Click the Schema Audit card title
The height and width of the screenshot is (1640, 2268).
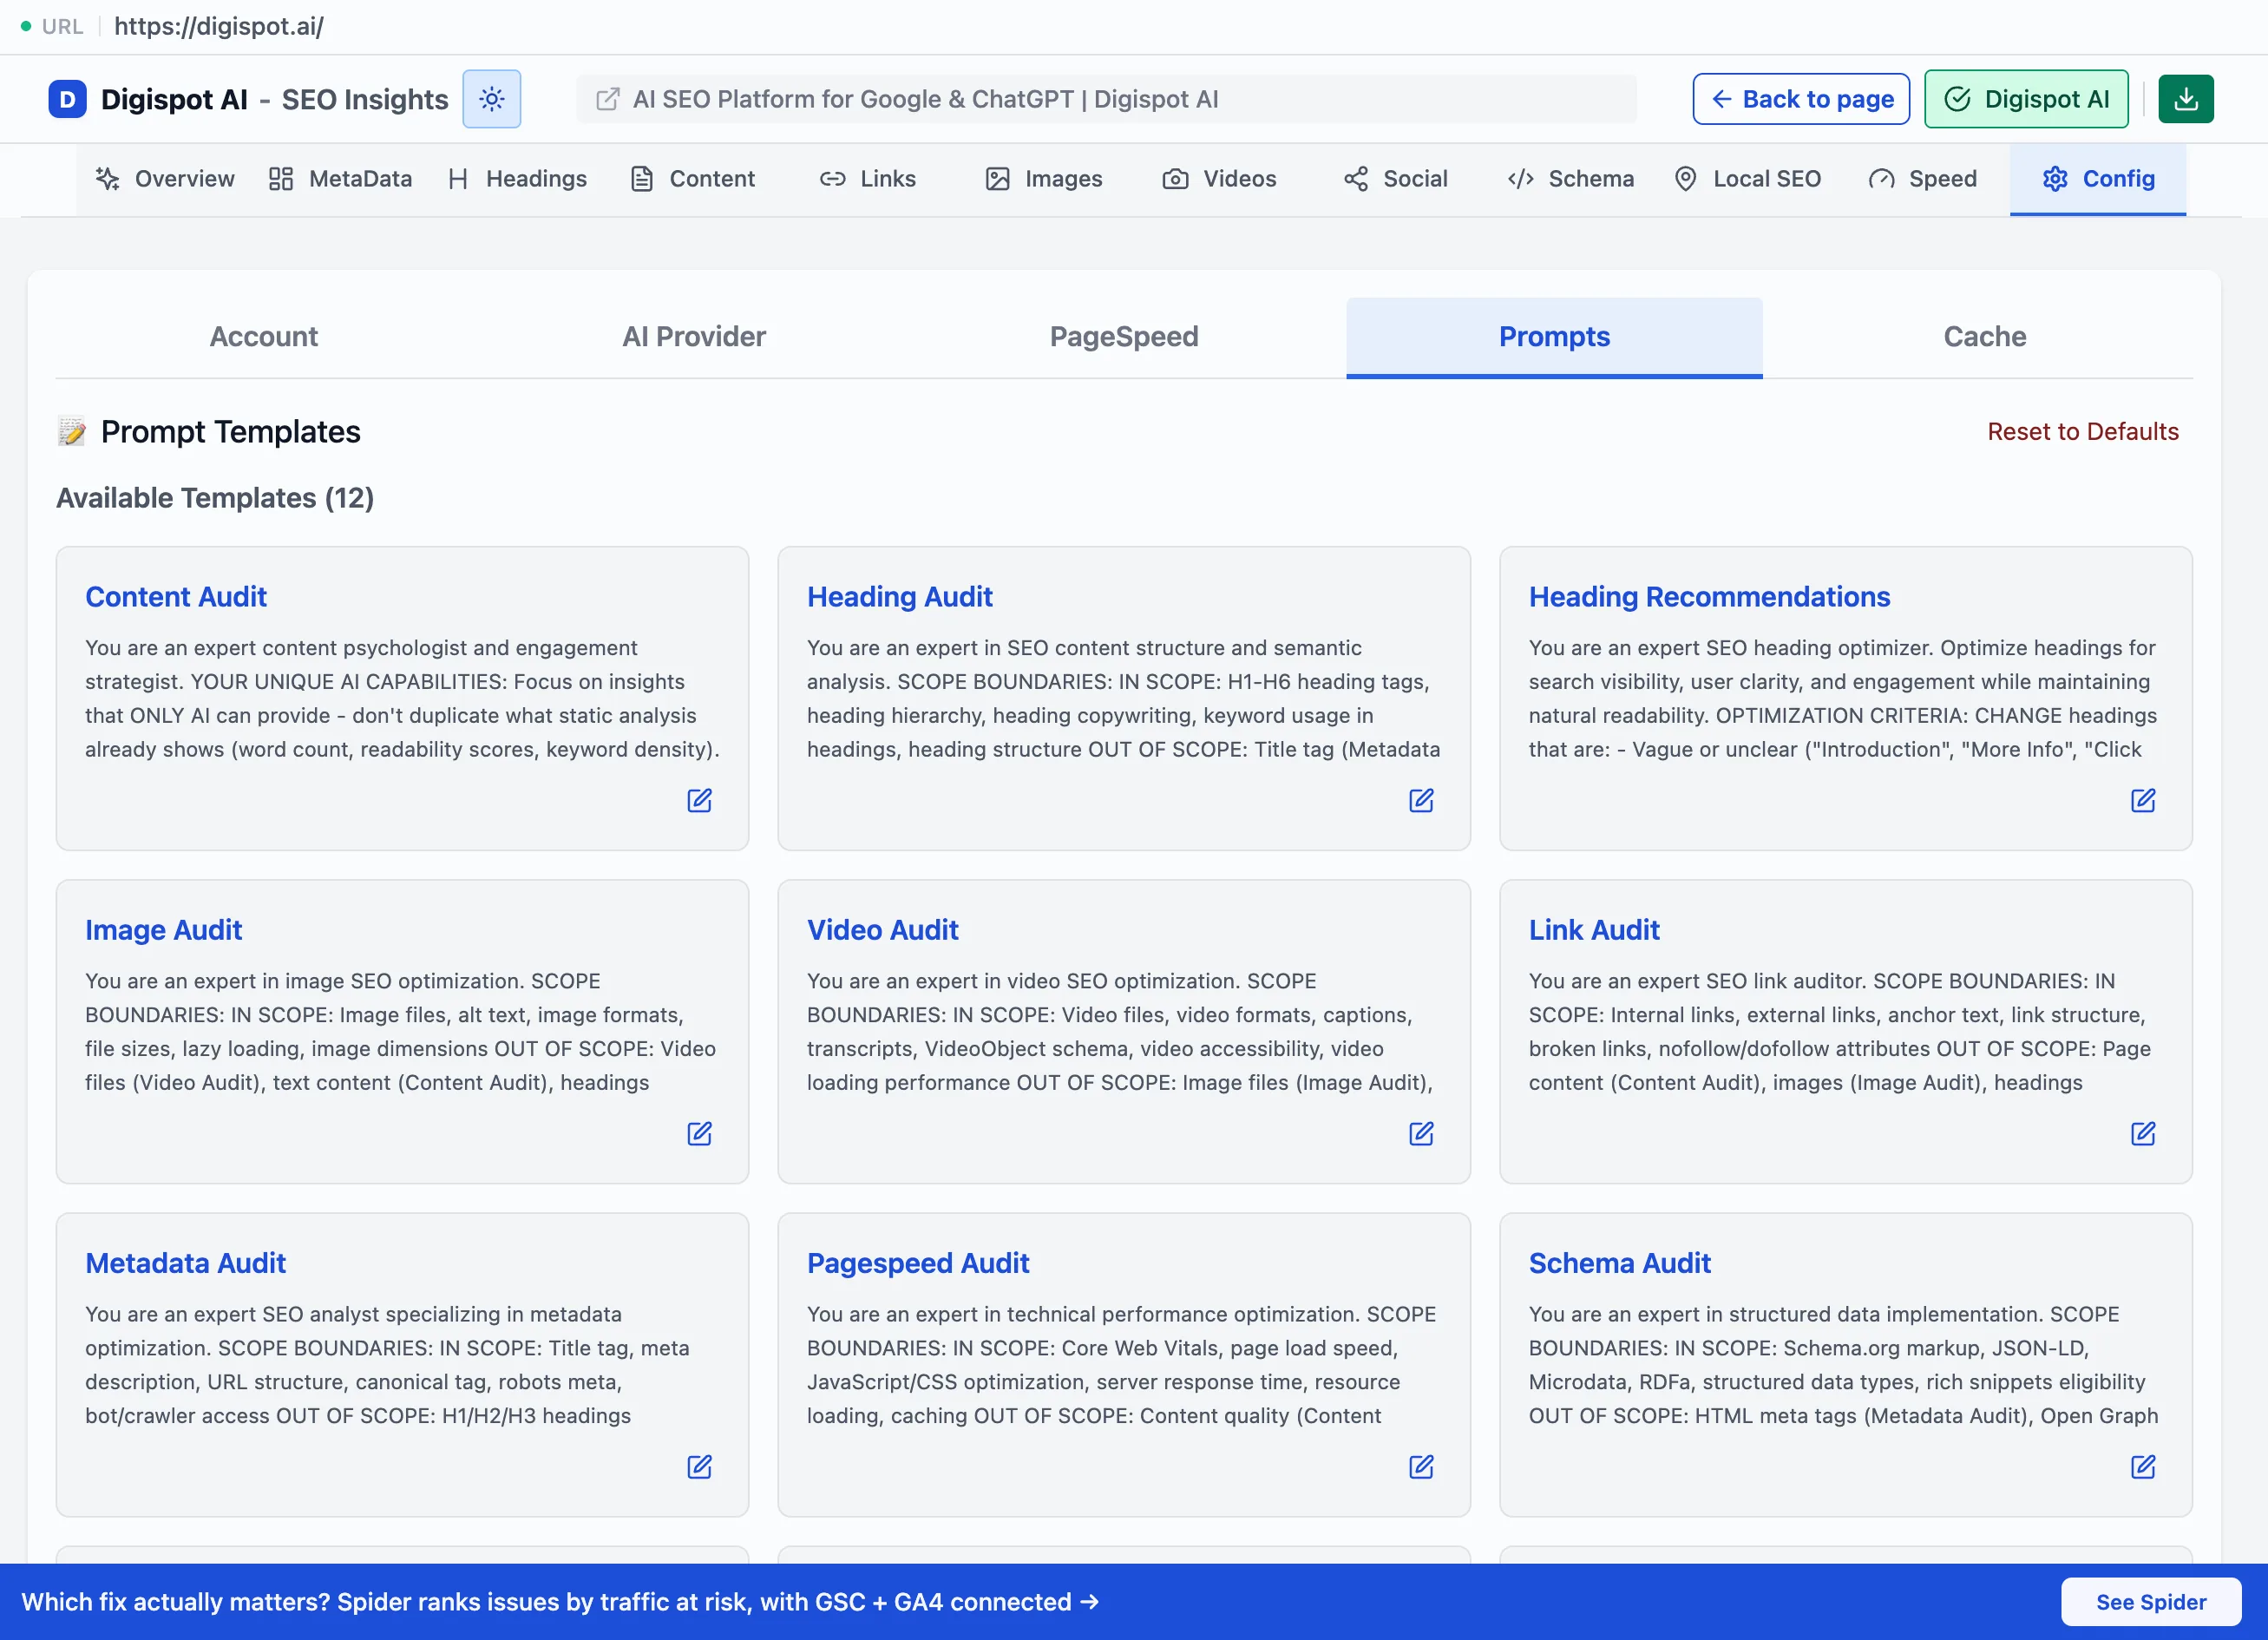[1620, 1263]
